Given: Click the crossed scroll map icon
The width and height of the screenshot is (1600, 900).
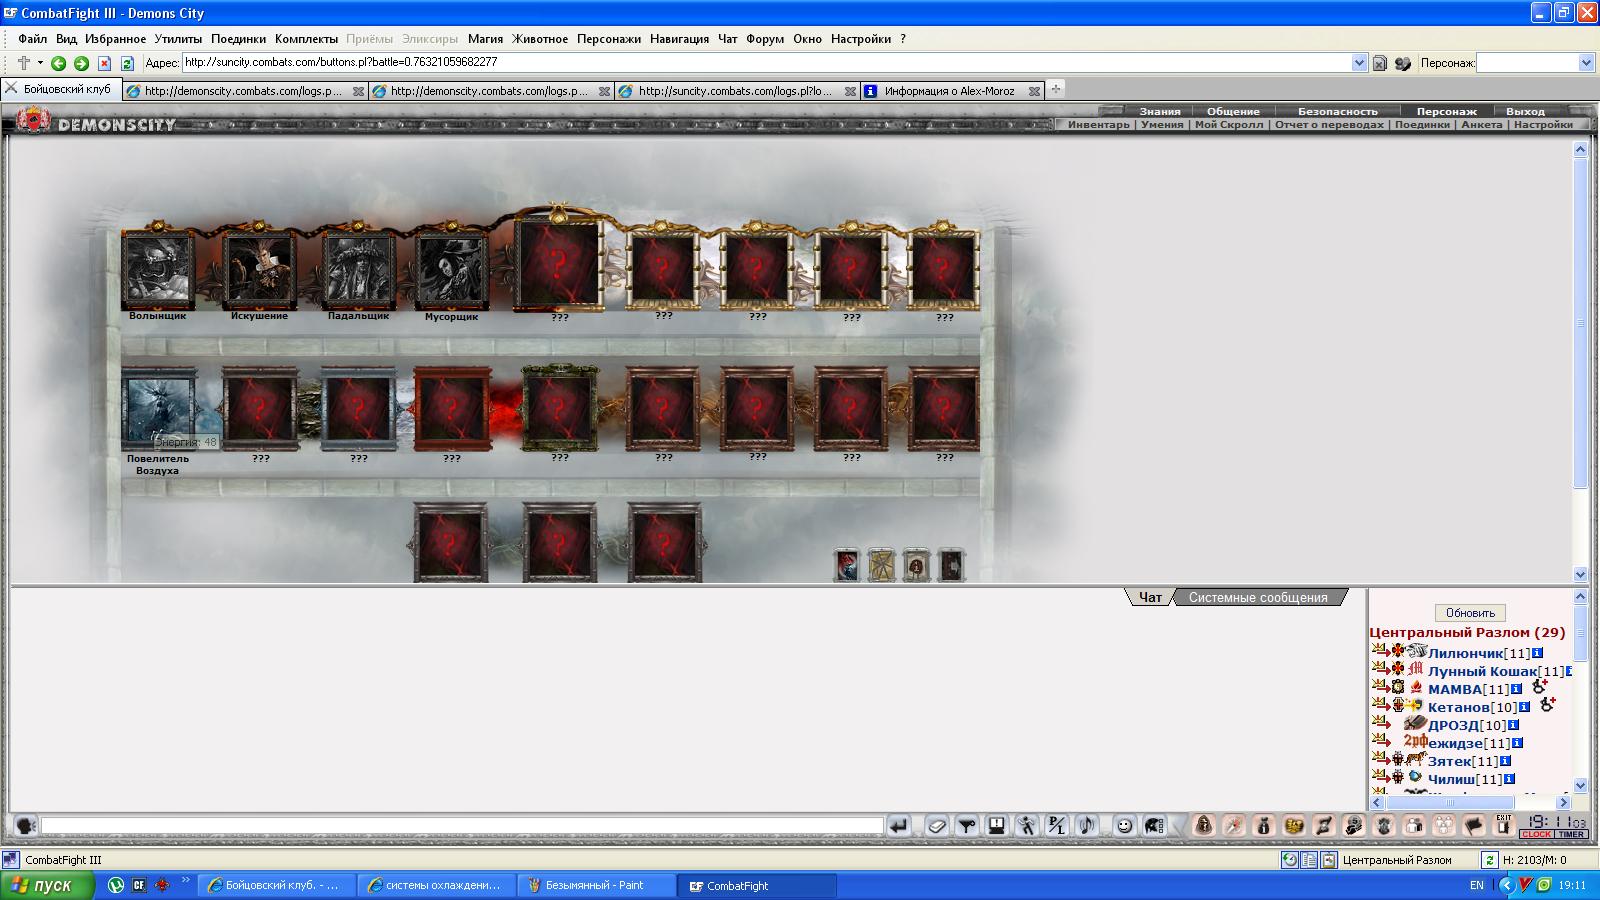Looking at the screenshot, I should [881, 565].
